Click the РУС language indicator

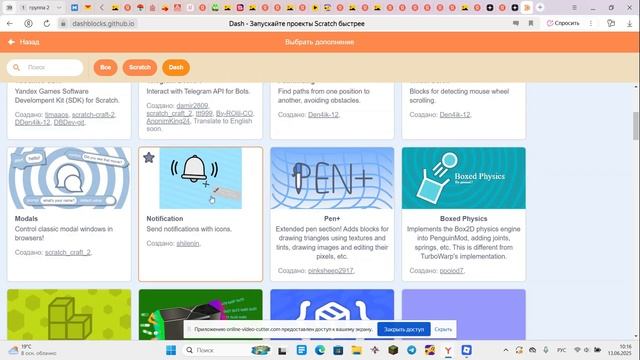(562, 350)
